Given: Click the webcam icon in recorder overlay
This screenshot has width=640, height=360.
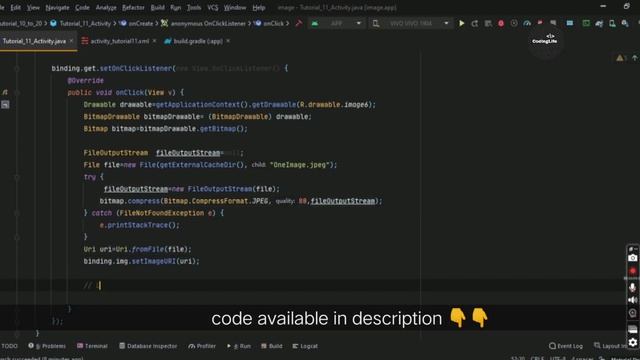Looking at the screenshot, I should coord(633,313).
